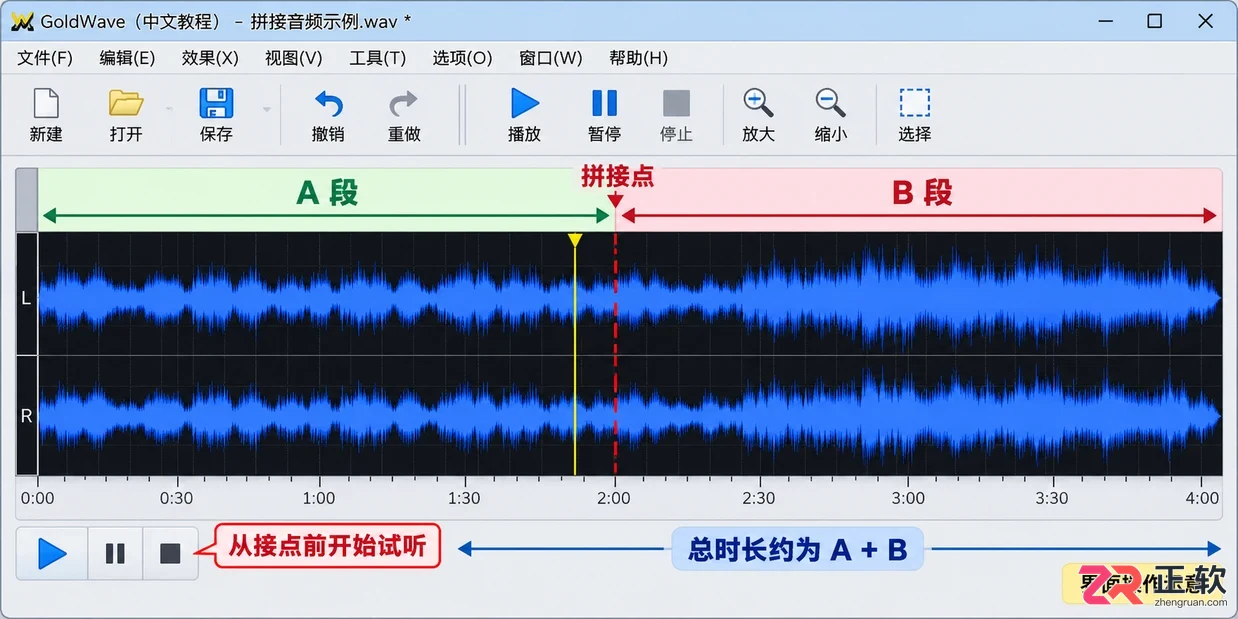The height and width of the screenshot is (619, 1238).
Task: Stop using the bottom transport stop button
Action: [171, 553]
